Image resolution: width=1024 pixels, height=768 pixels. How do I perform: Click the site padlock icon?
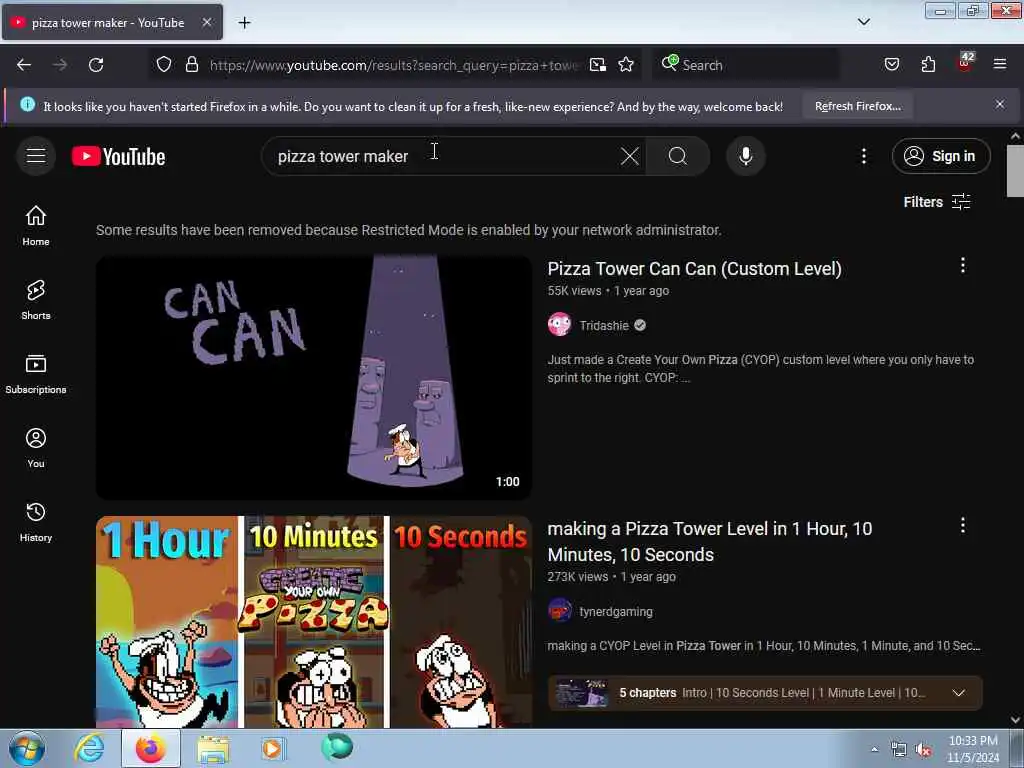[x=191, y=65]
